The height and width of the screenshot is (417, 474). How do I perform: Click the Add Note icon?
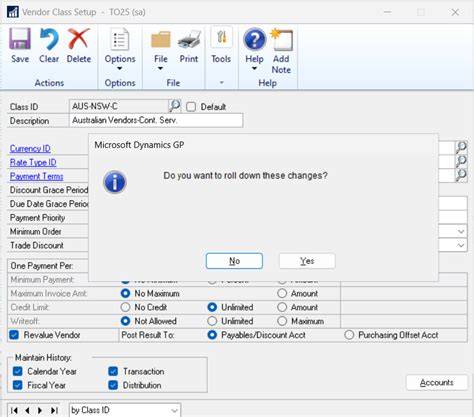(x=282, y=40)
